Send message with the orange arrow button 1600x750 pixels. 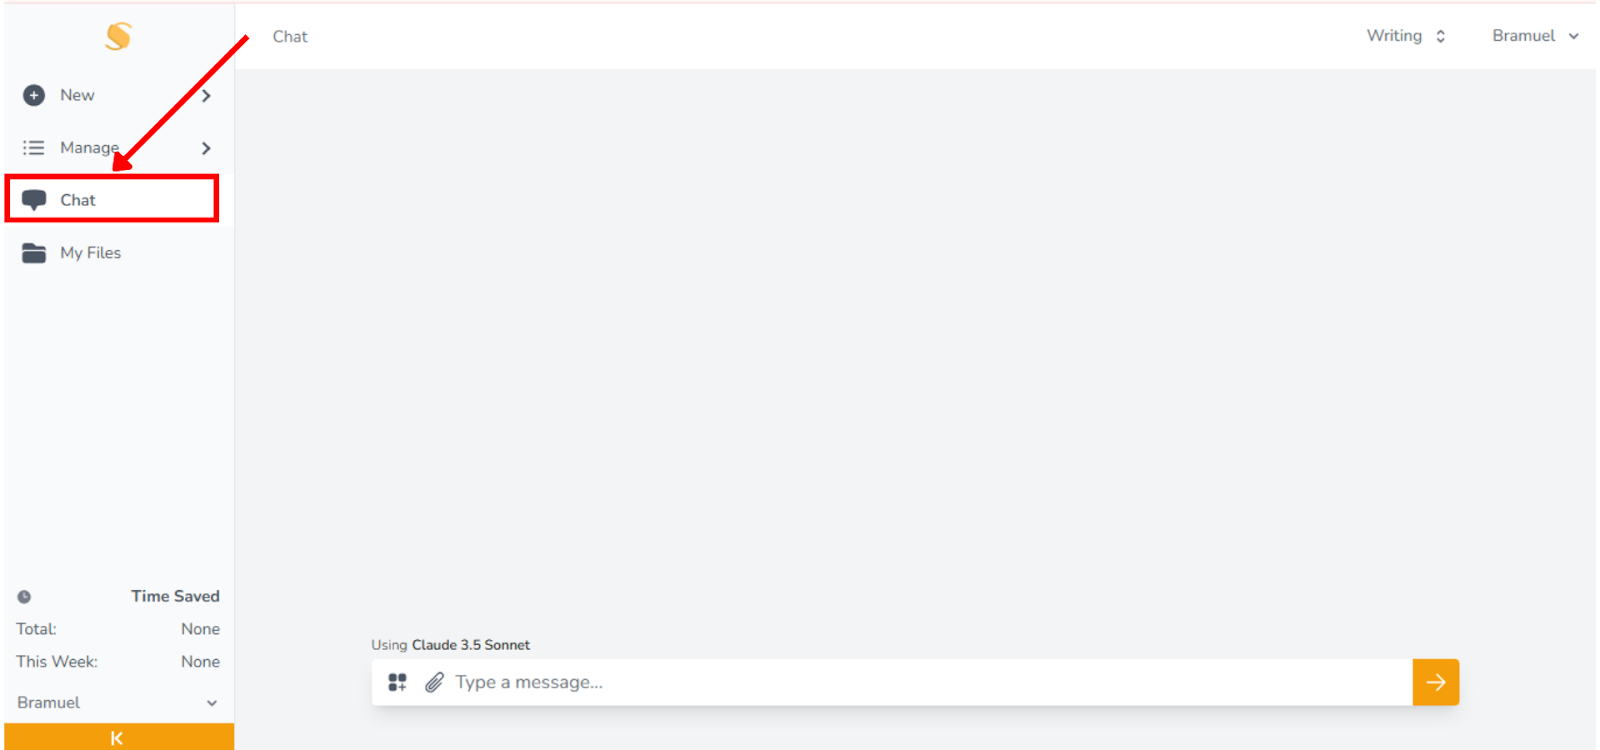click(1436, 682)
